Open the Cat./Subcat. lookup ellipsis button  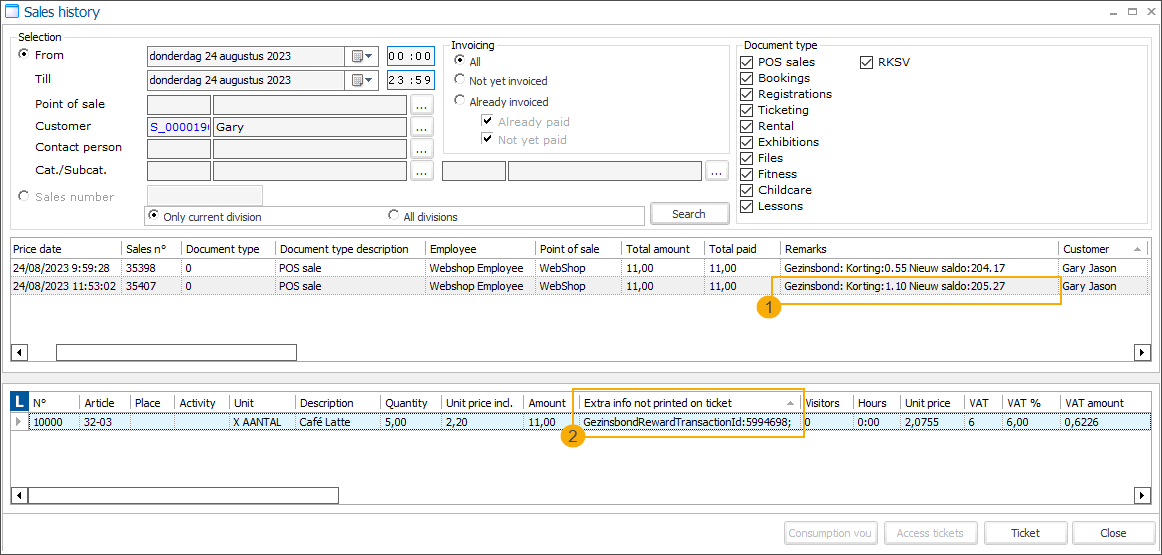tap(422, 171)
